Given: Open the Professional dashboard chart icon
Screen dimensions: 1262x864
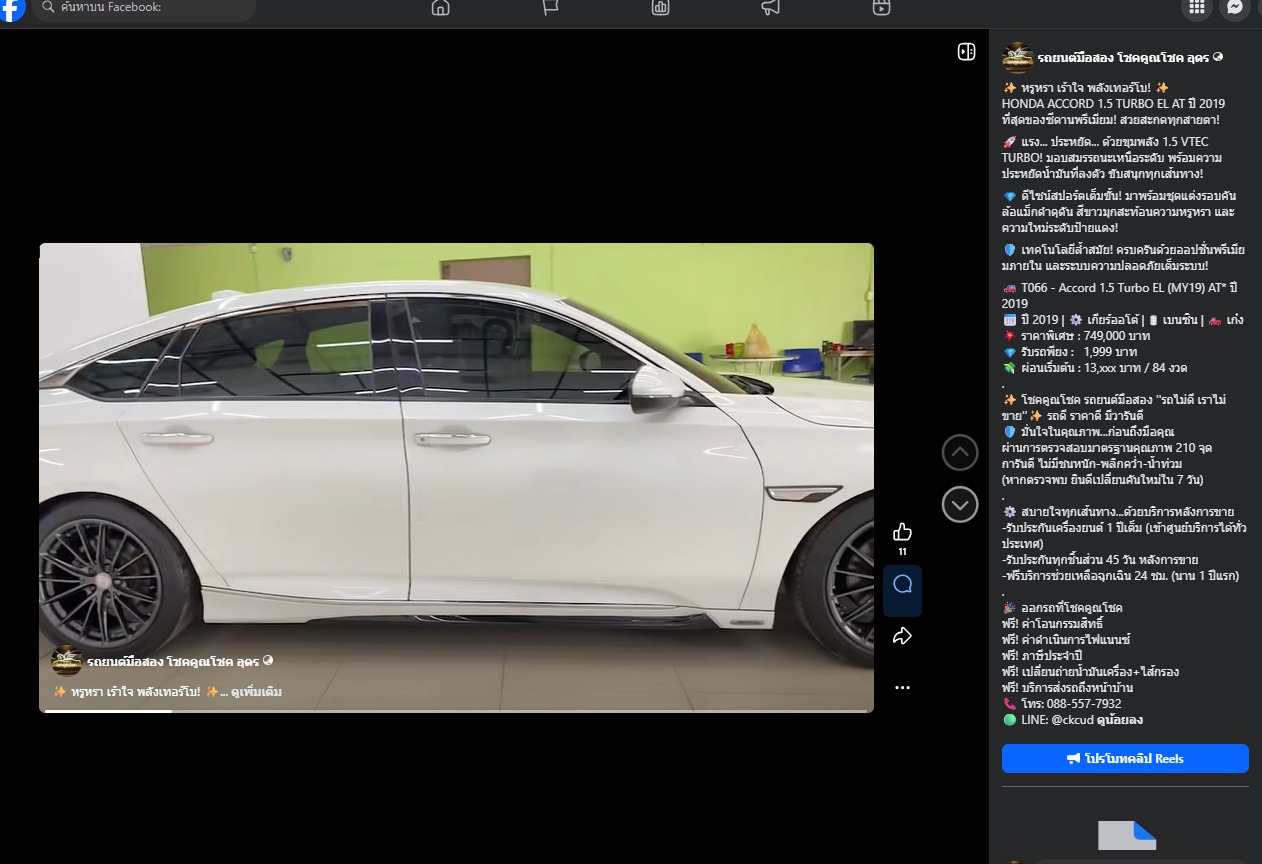Looking at the screenshot, I should (x=660, y=8).
